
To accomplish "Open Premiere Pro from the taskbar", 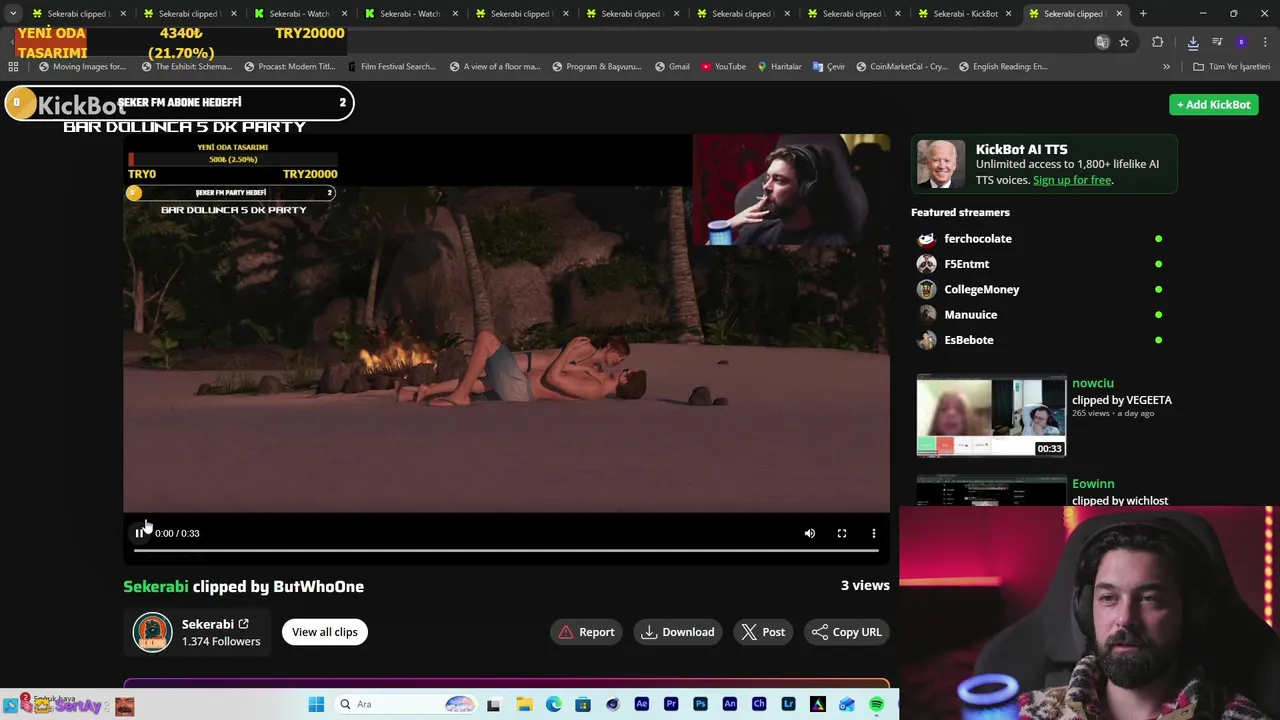I will pyautogui.click(x=671, y=705).
